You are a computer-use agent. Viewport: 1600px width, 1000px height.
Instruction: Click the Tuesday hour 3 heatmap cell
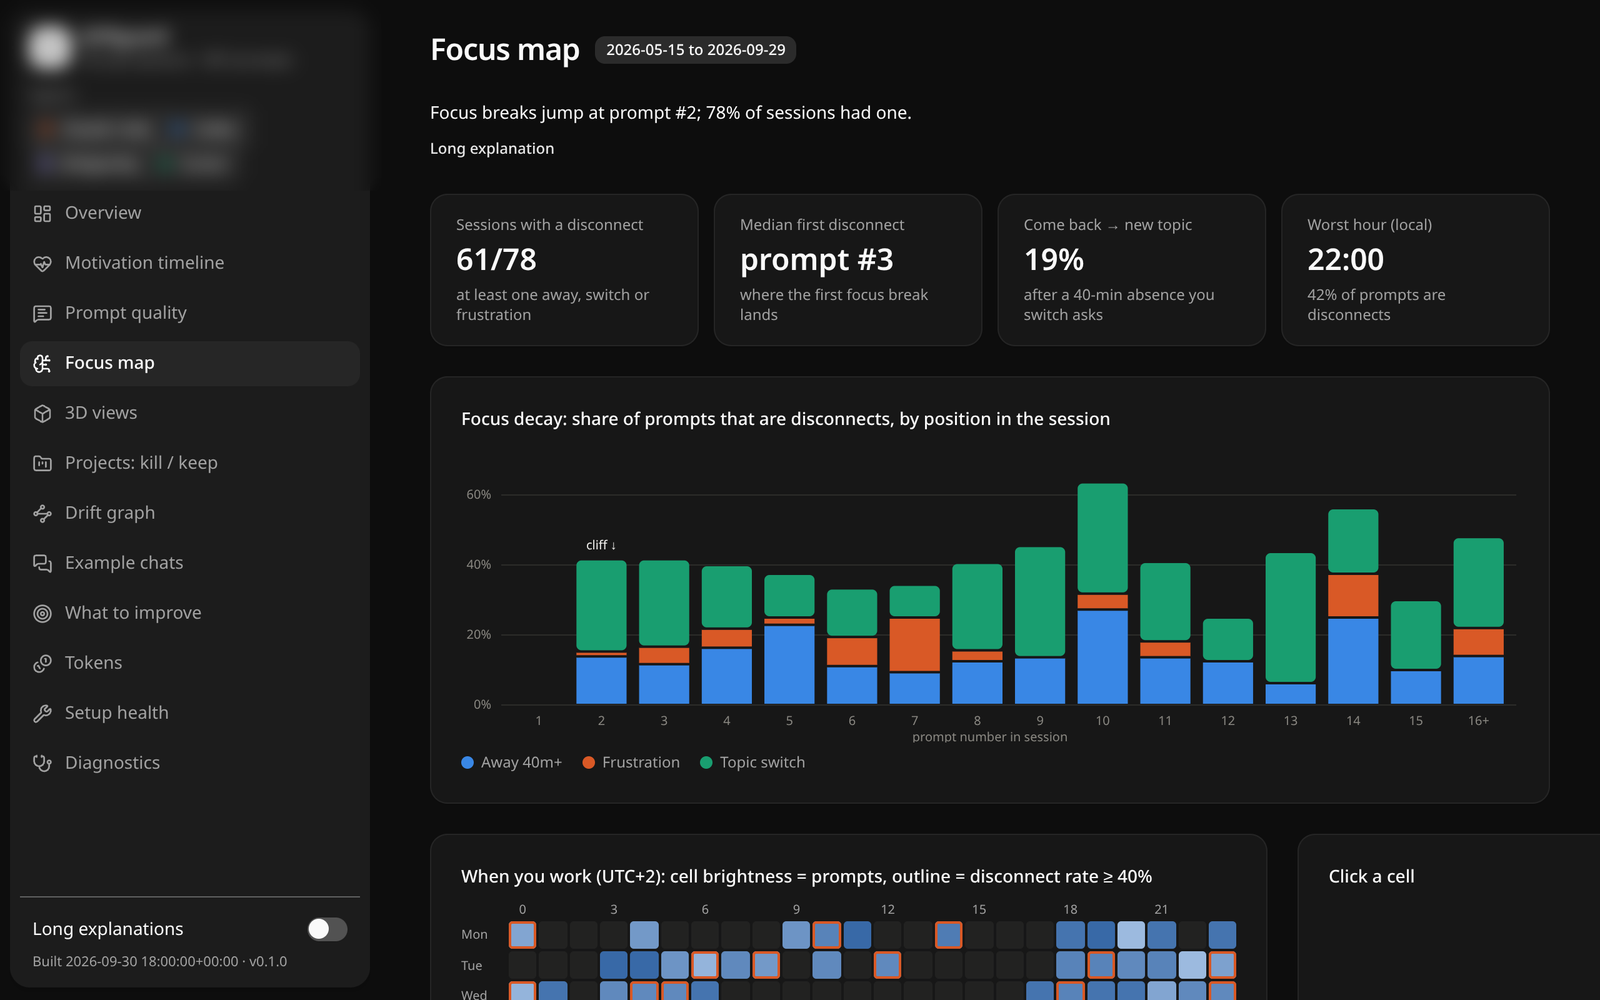pyautogui.click(x=613, y=965)
